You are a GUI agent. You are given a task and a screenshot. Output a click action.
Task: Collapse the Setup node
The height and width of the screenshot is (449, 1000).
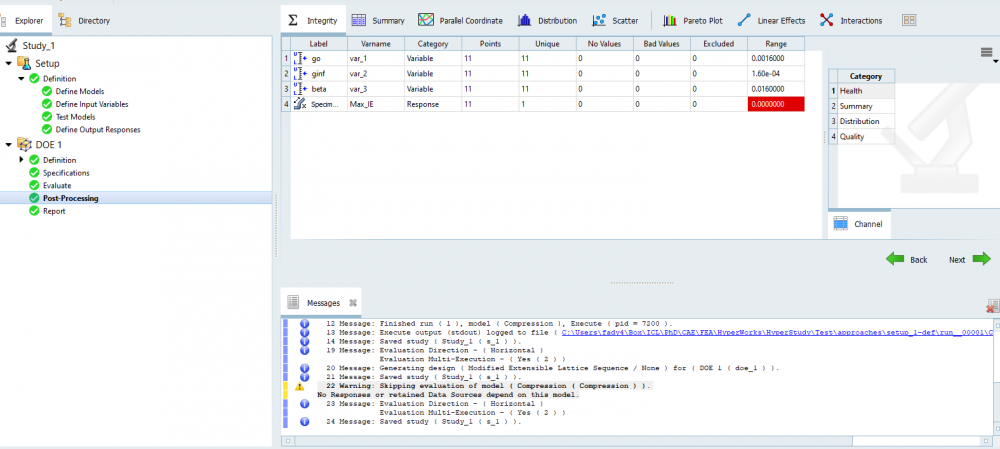(8, 63)
